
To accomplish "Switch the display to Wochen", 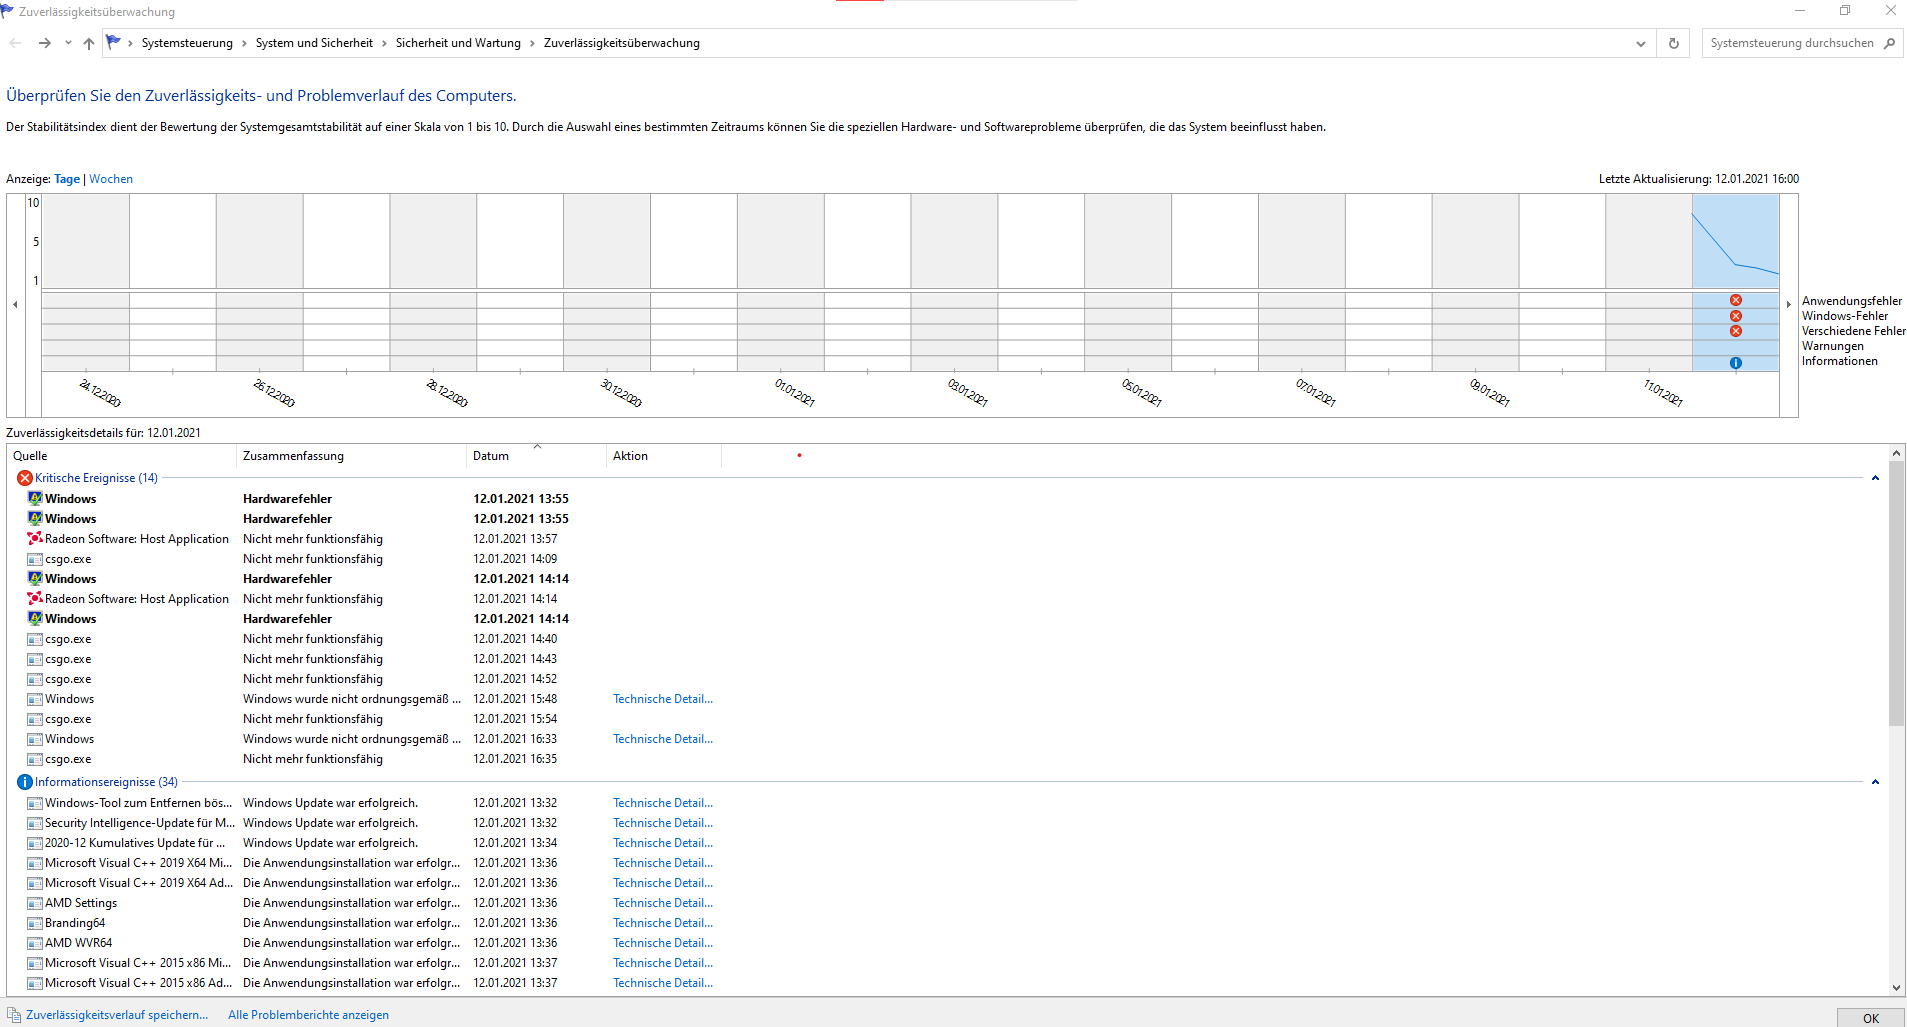I will pos(110,178).
